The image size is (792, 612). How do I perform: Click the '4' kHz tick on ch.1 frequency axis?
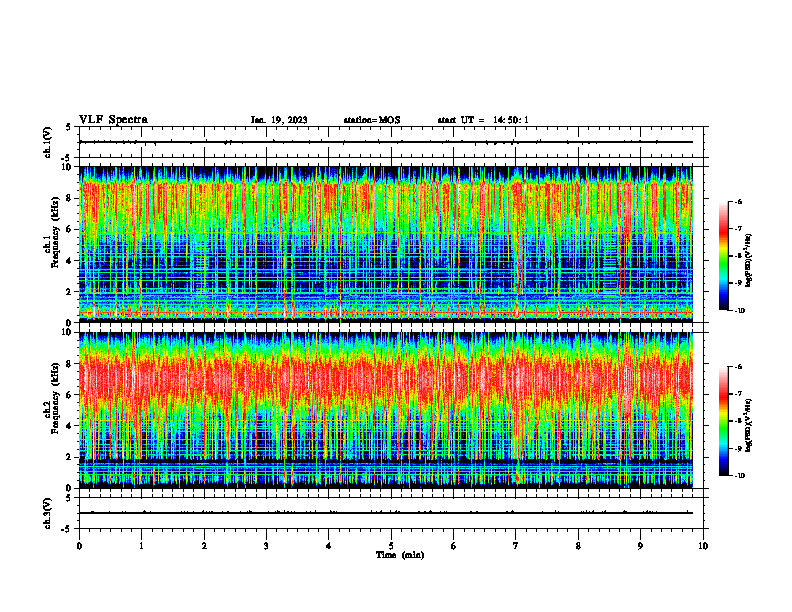[x=70, y=261]
